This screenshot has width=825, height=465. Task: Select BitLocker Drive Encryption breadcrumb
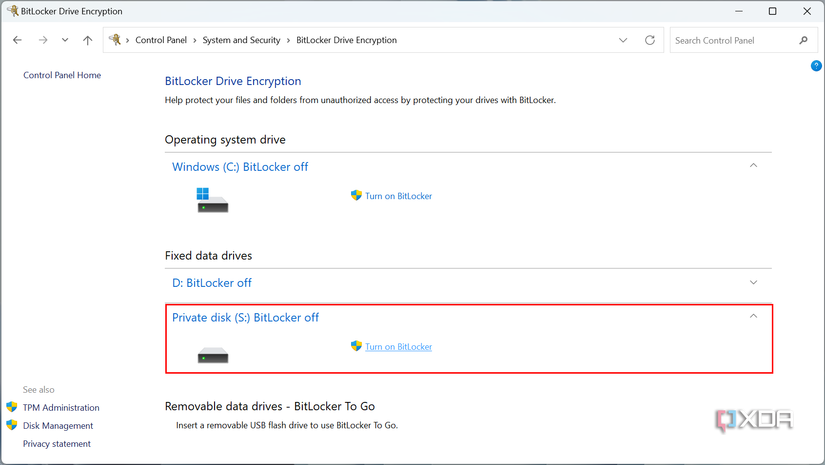coord(346,40)
